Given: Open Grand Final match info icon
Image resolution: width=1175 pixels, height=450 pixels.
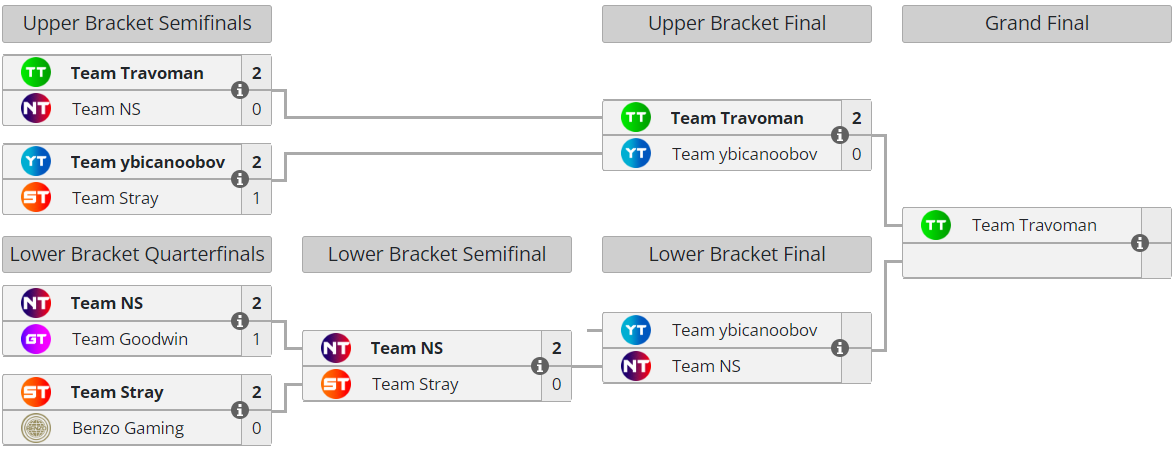Looking at the screenshot, I should coord(1140,243).
